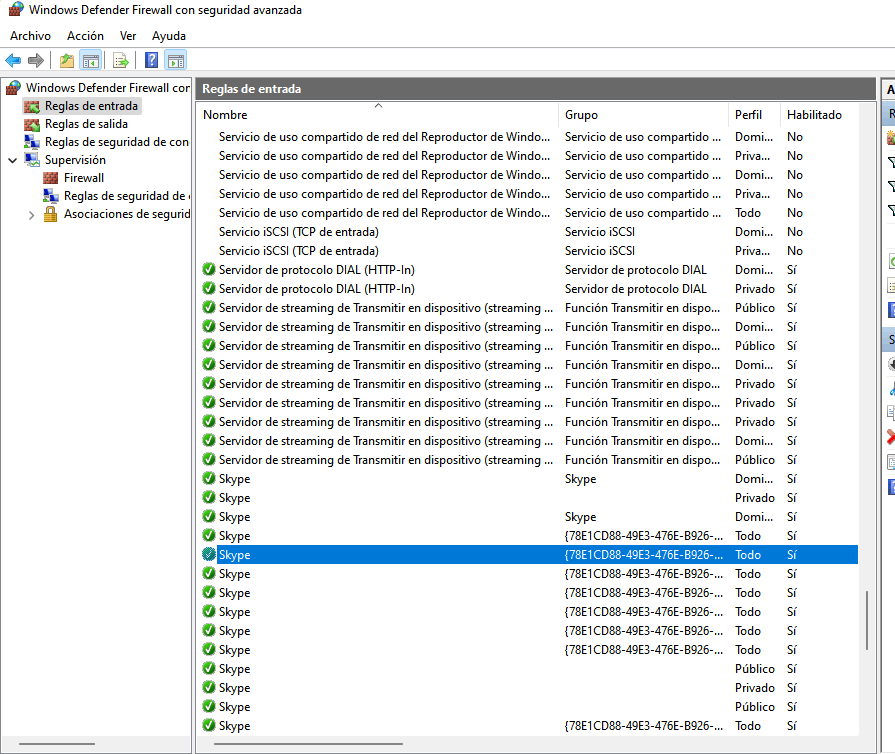Click the monitor icon beside Supervisión
Viewport: 895px width, 754px height.
(x=32, y=160)
